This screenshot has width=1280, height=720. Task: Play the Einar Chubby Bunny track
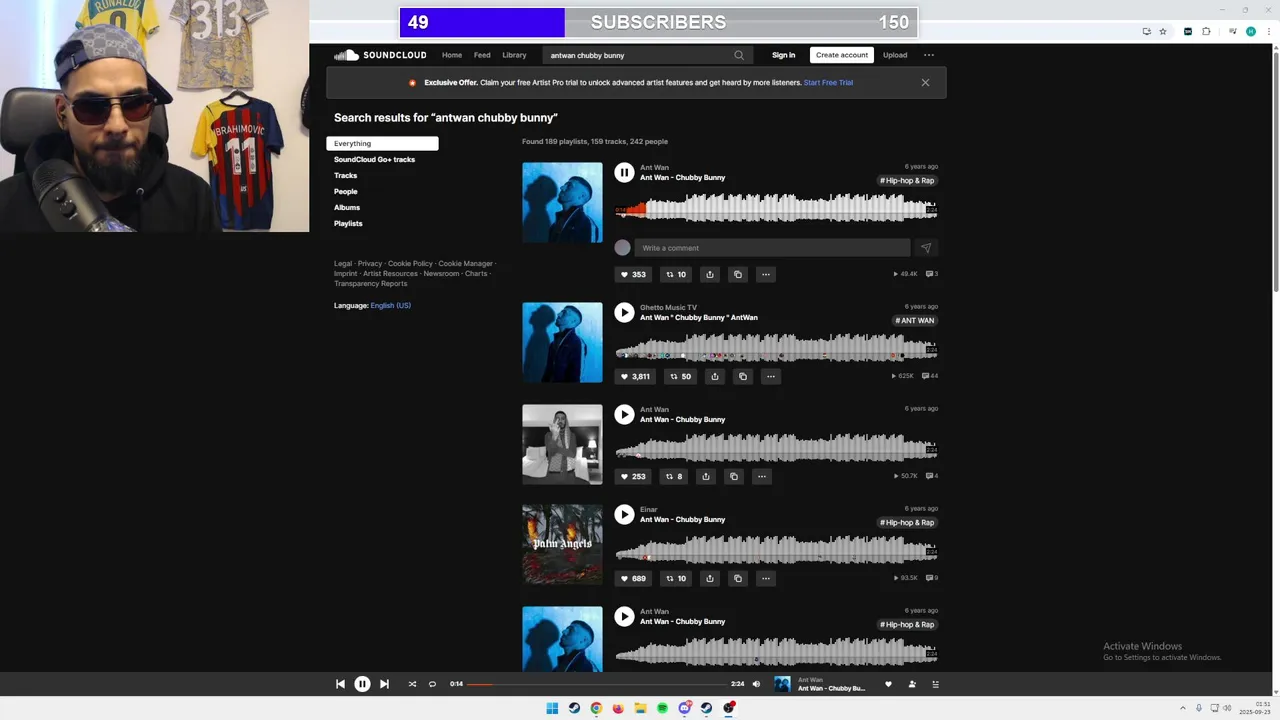[624, 515]
